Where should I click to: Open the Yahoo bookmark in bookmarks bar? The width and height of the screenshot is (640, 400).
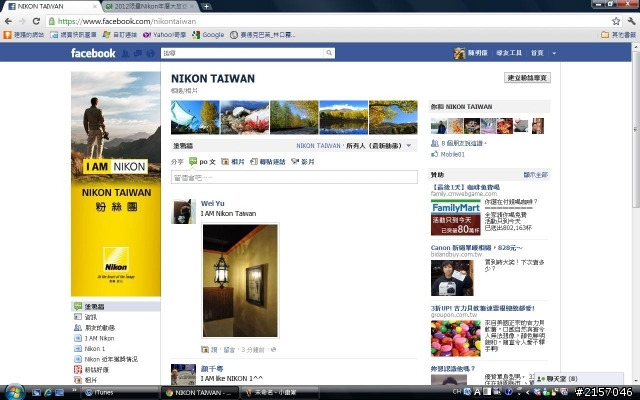[x=164, y=35]
